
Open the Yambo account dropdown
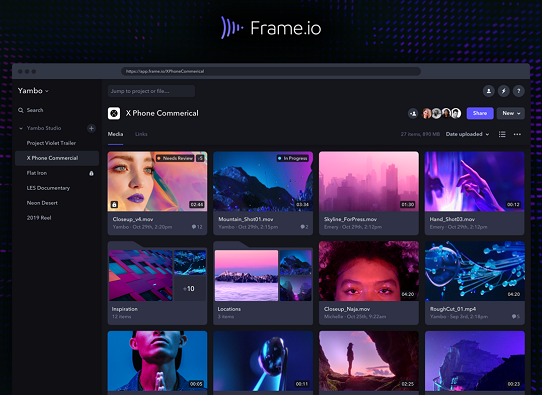click(33, 91)
